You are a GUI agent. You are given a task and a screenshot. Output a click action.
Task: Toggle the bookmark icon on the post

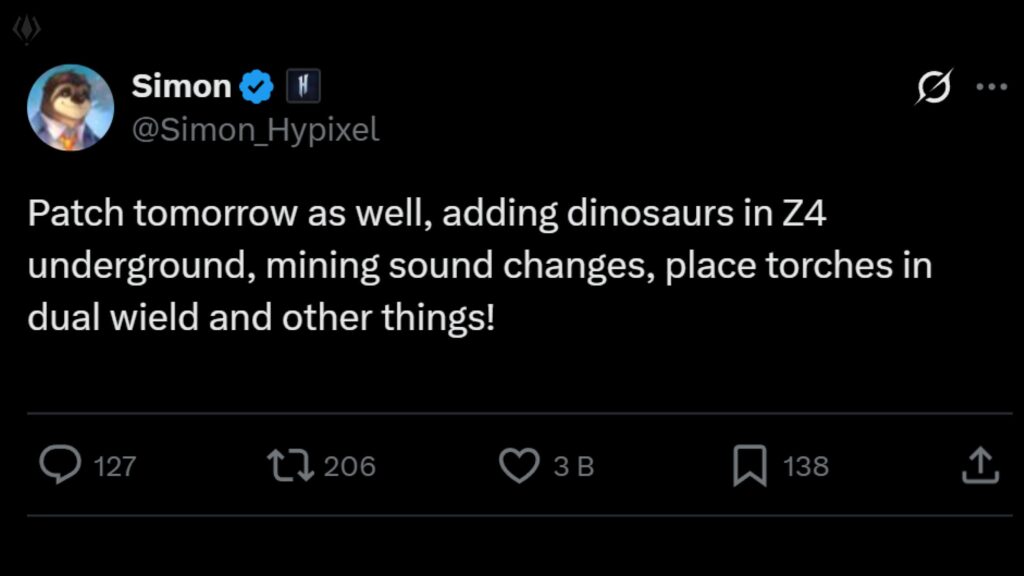[749, 466]
